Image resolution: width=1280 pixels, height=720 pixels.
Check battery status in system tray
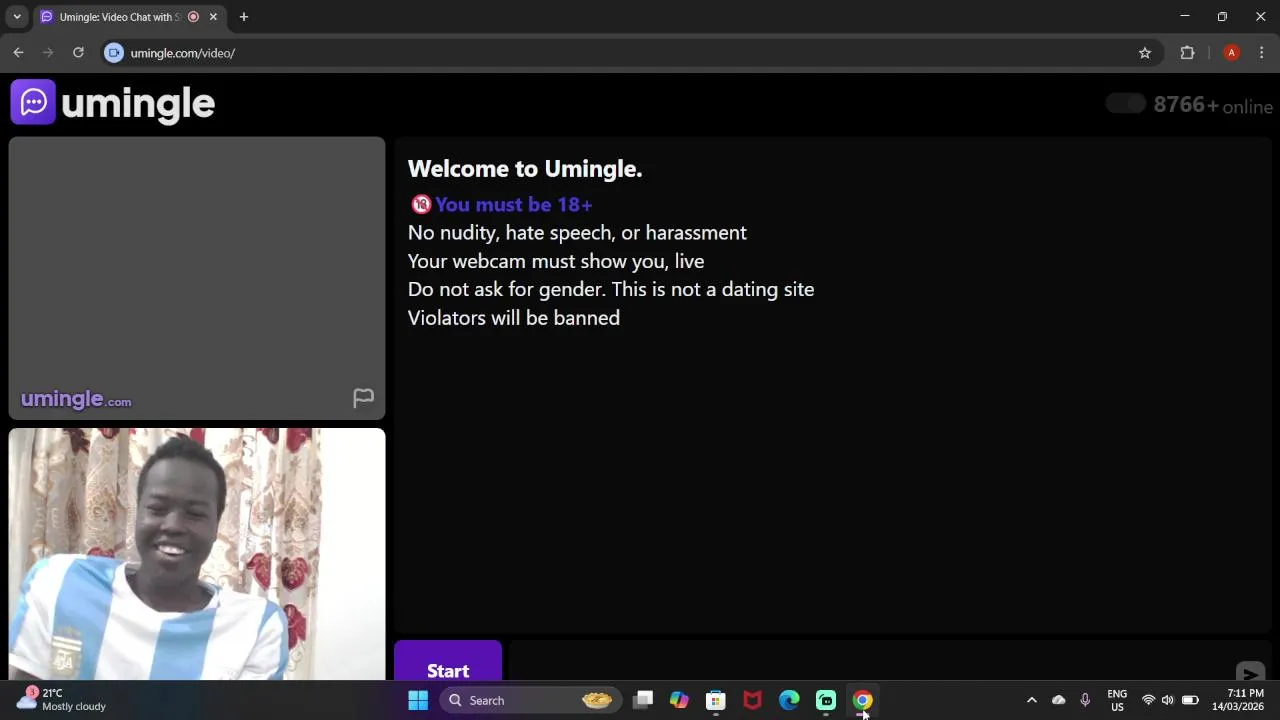pyautogui.click(x=1190, y=700)
